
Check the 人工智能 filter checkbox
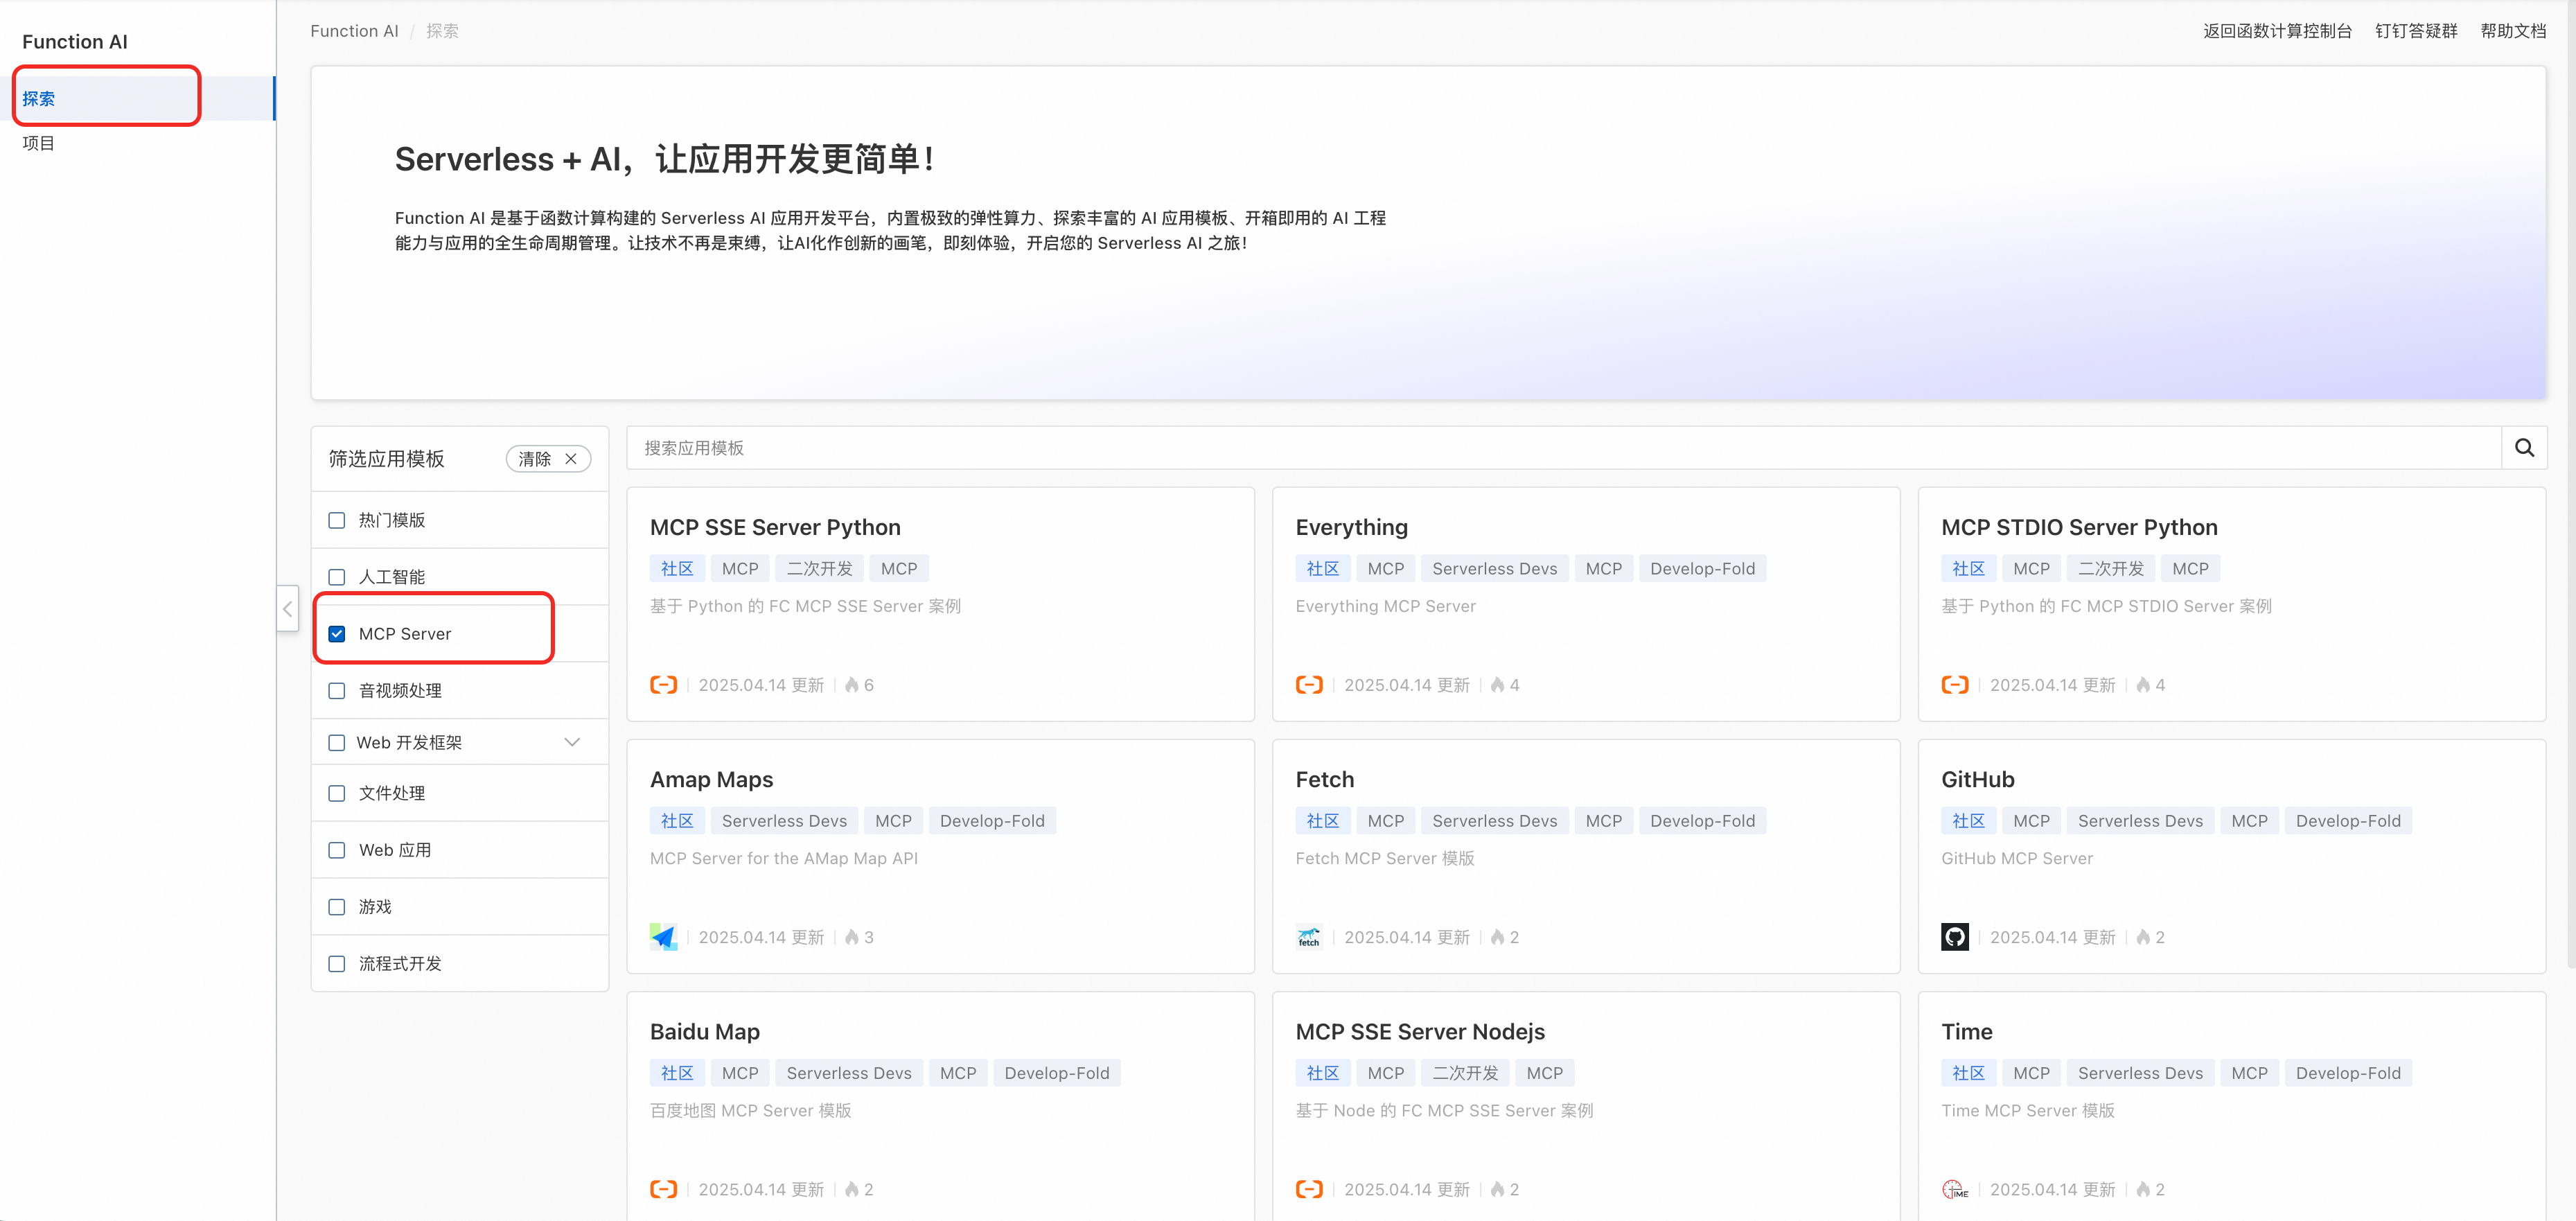click(x=337, y=577)
